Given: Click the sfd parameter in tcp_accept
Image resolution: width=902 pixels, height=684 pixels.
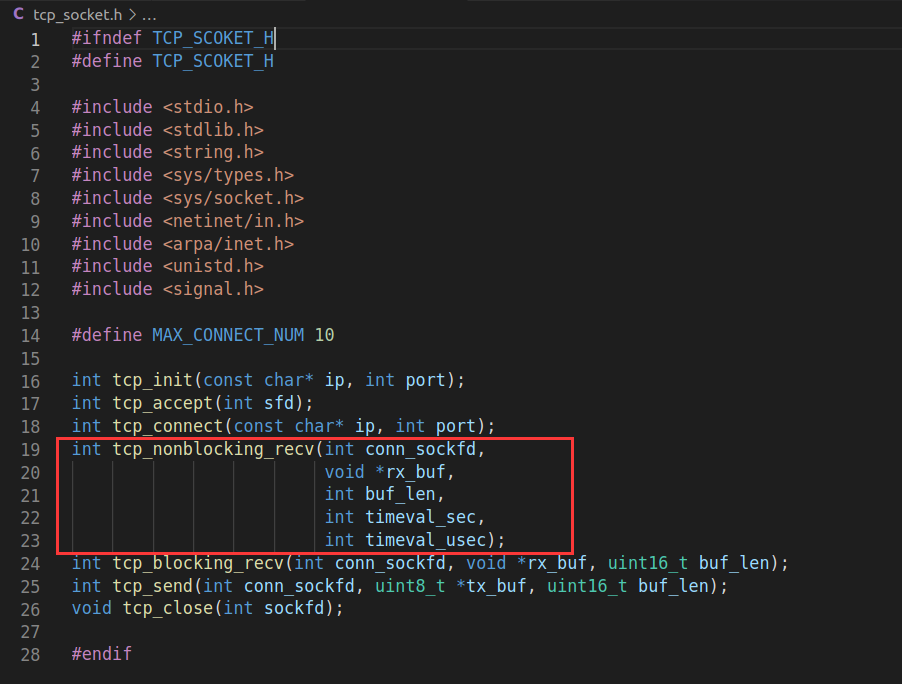Looking at the screenshot, I should pos(279,403).
